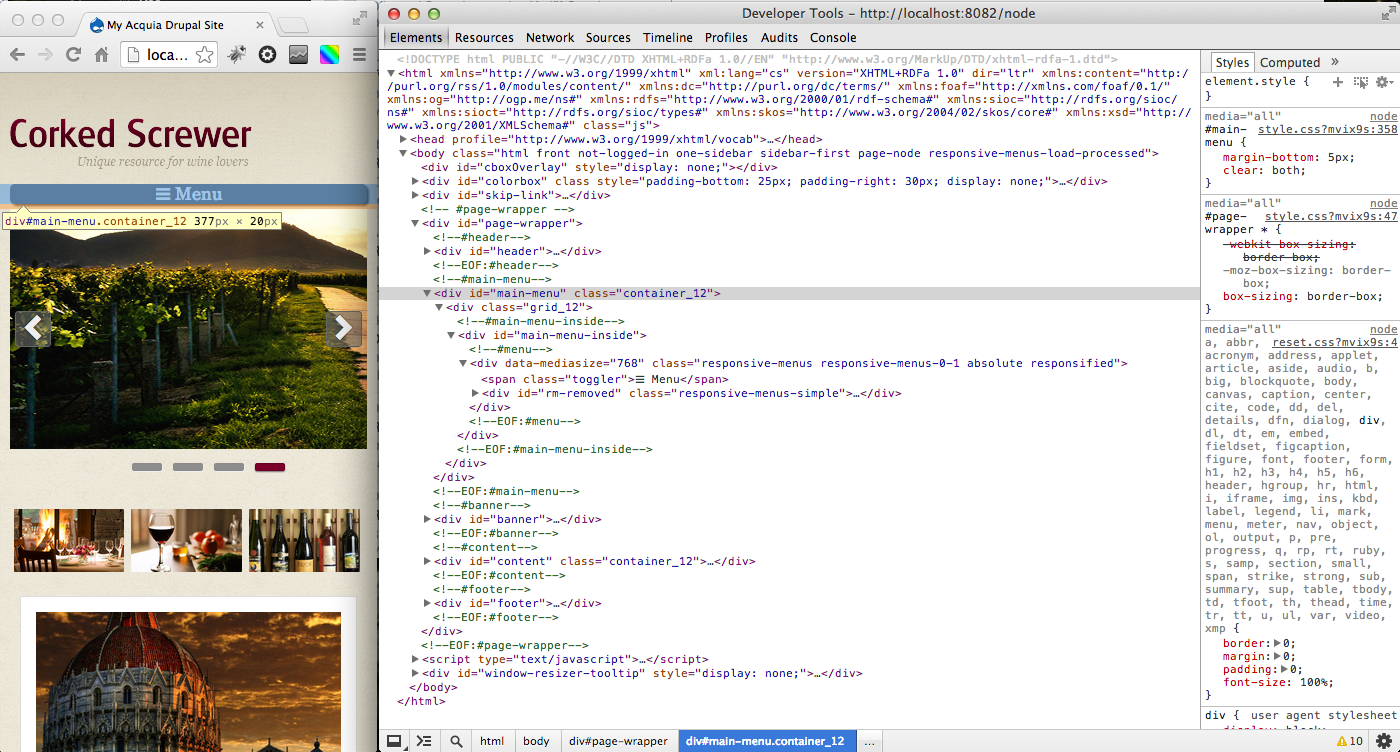Select the first slideshow pager dot
Image resolution: width=1400 pixels, height=752 pixels.
point(147,467)
